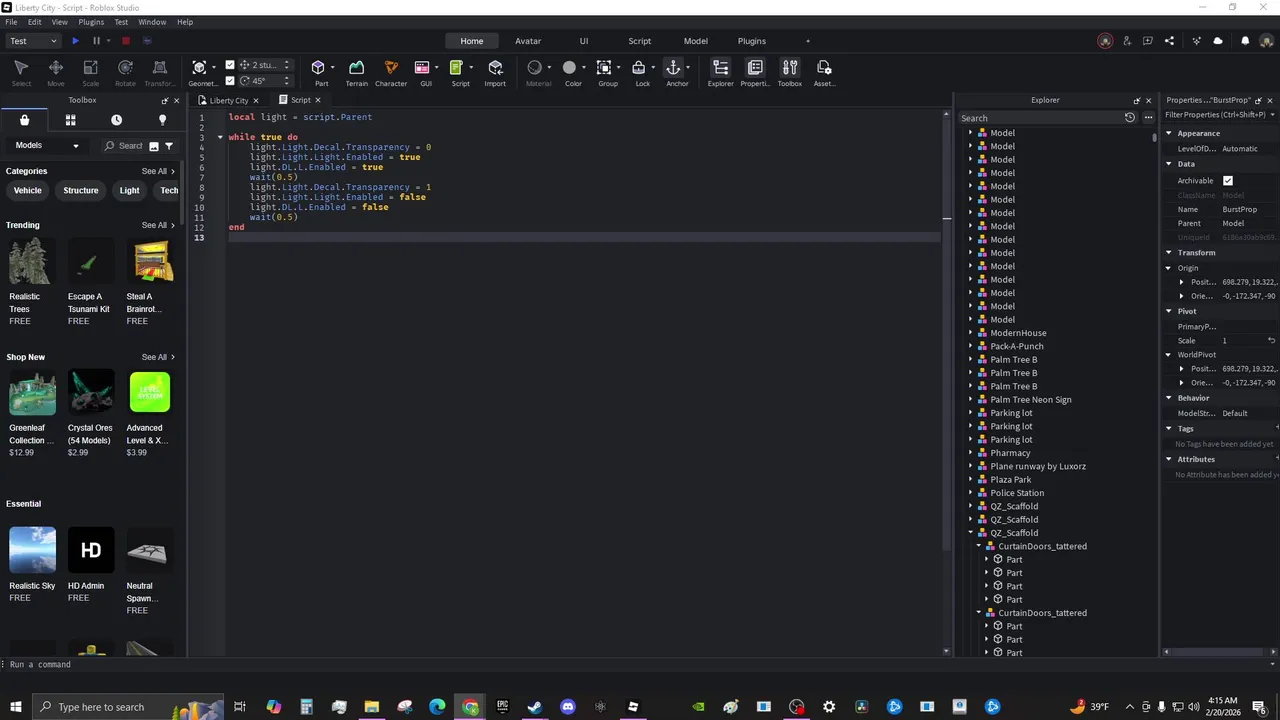
Task: Click See All next to Trending
Action: pos(158,225)
